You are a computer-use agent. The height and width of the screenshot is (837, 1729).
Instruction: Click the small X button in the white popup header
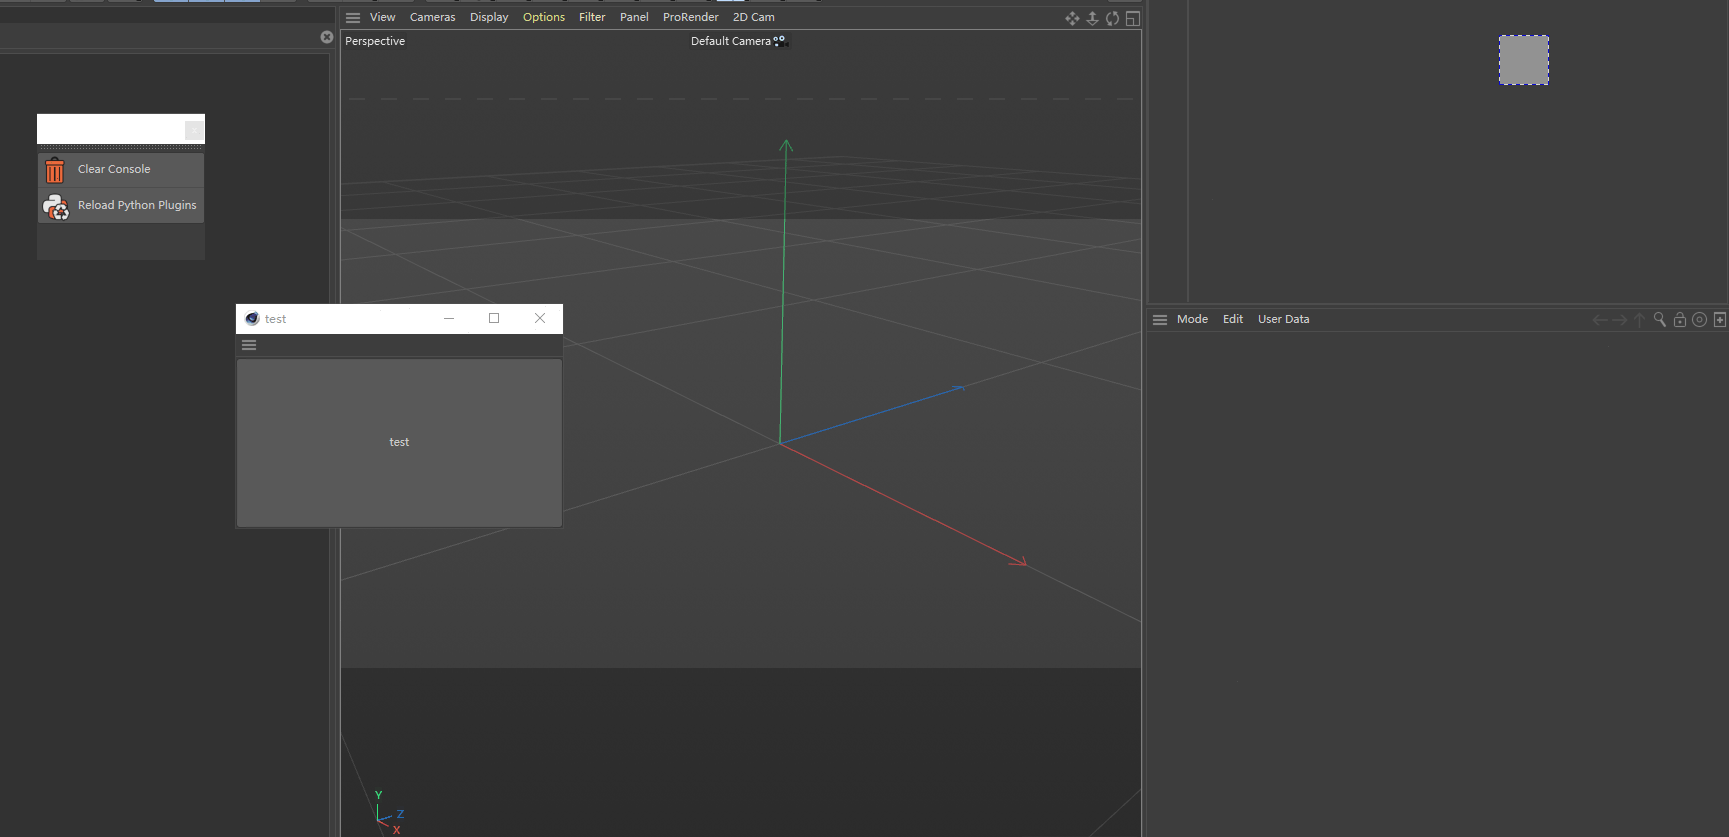194,130
